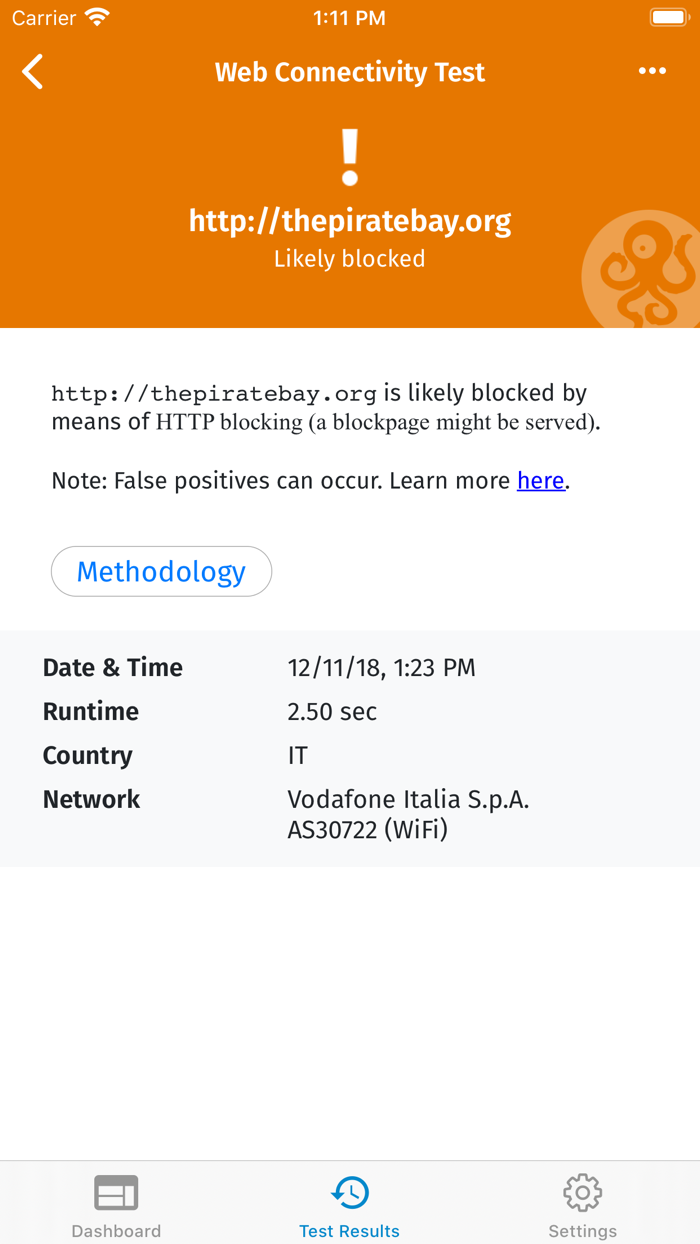This screenshot has height=1244, width=700.
Task: Select the Test Results tab
Action: click(349, 1205)
